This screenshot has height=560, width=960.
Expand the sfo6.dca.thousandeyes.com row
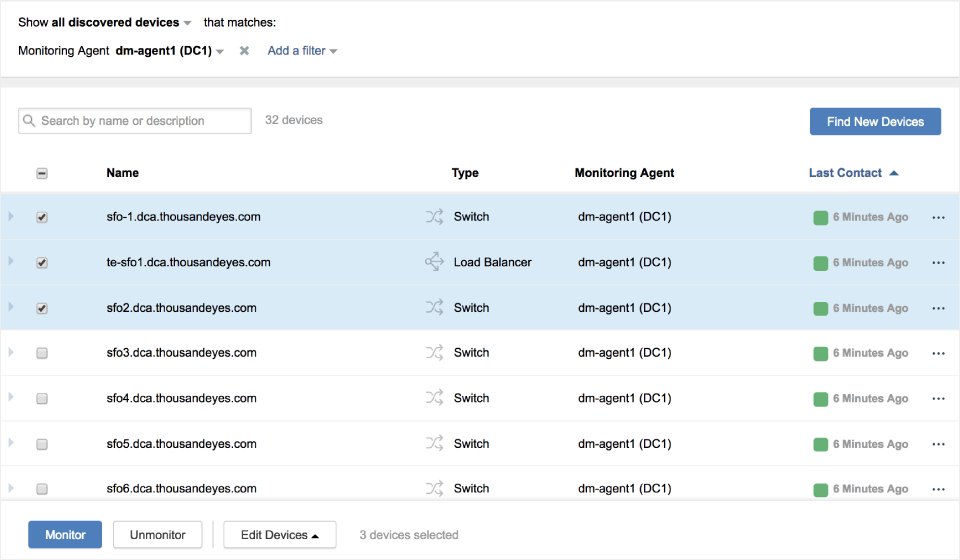11,488
